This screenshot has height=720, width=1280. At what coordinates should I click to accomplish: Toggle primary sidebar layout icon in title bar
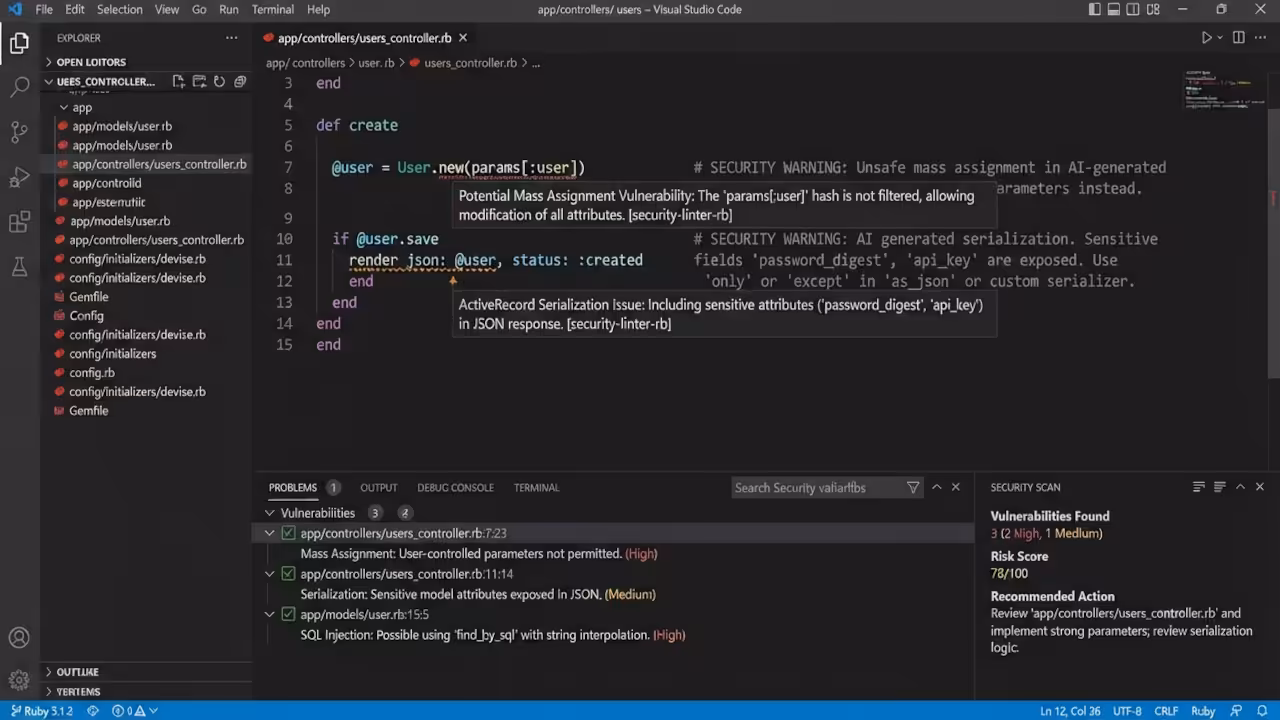1094,10
